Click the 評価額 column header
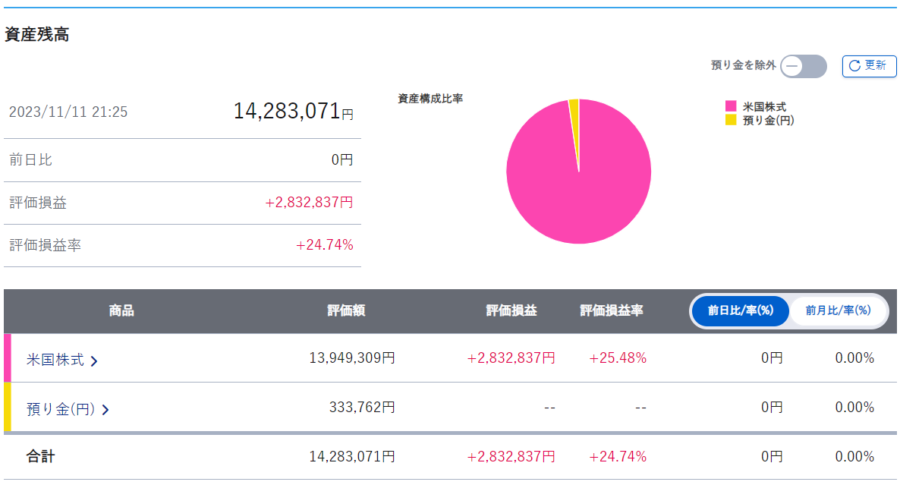 pos(346,311)
